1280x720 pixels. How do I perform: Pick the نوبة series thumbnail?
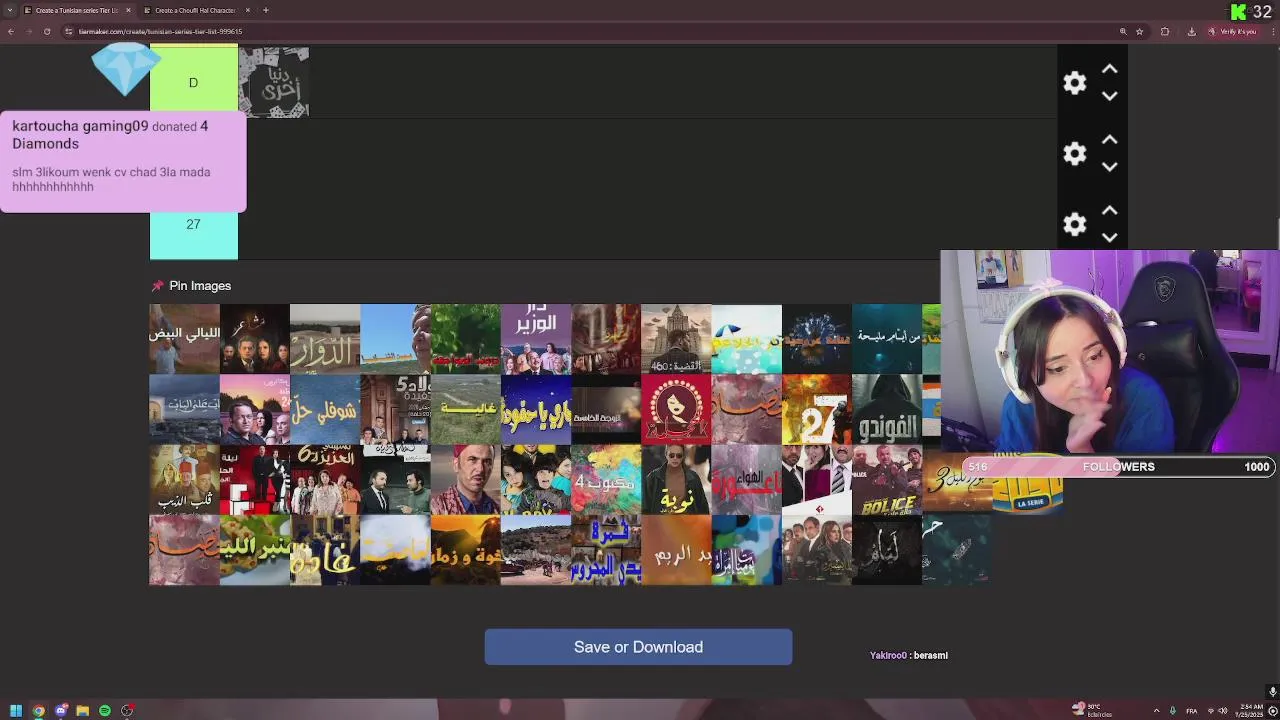click(676, 480)
